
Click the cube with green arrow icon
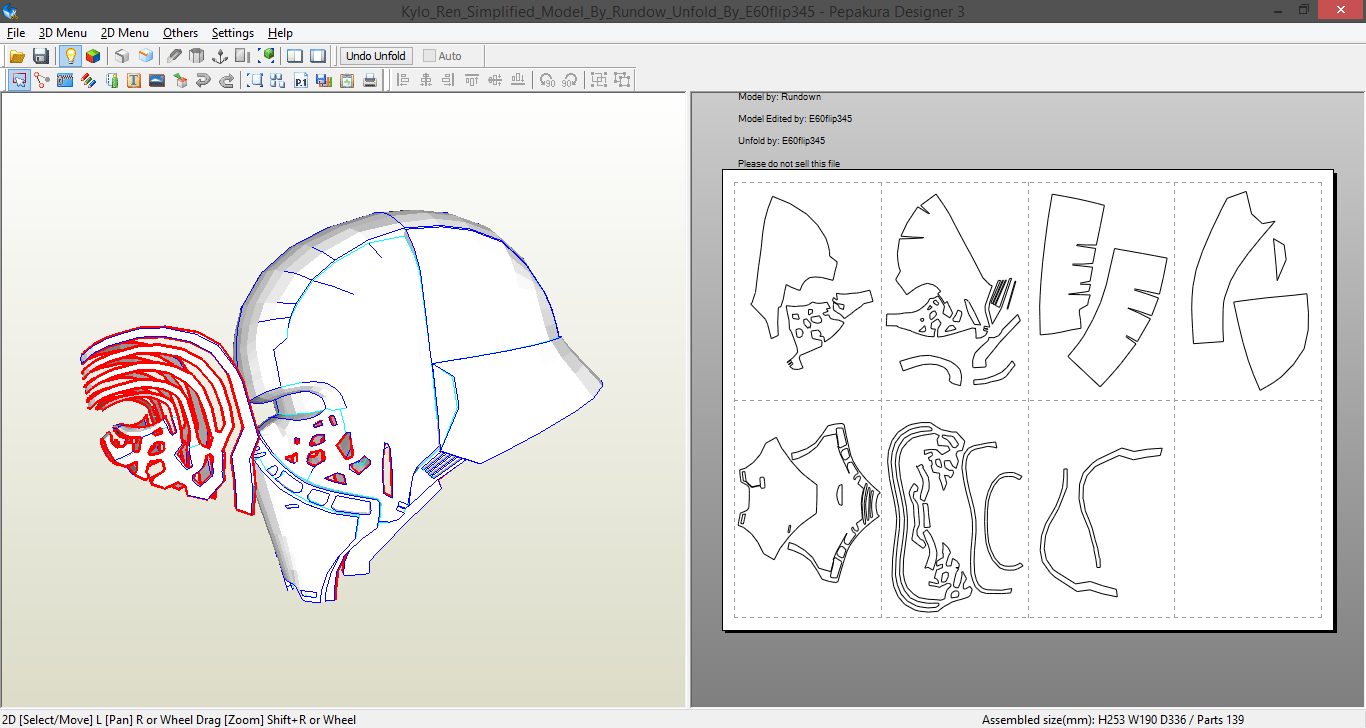tap(180, 80)
